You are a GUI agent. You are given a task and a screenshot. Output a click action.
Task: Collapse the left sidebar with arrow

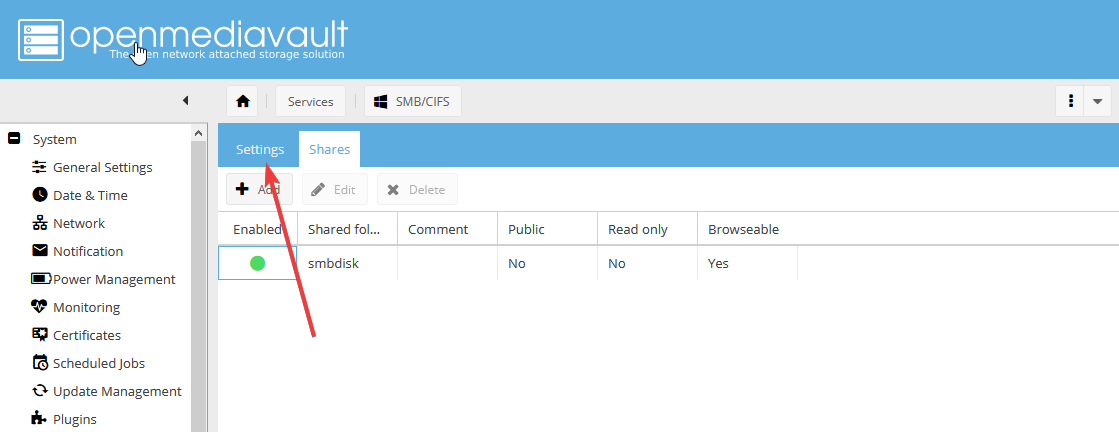pos(185,101)
